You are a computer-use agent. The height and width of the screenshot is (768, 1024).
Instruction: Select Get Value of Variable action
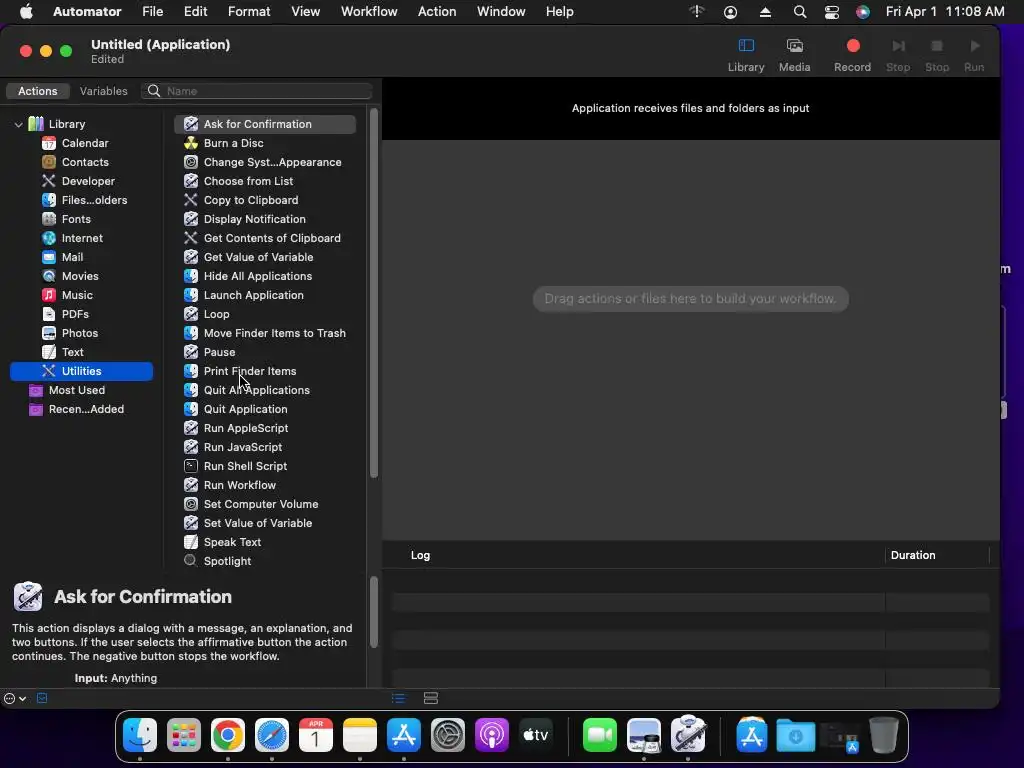click(x=265, y=257)
